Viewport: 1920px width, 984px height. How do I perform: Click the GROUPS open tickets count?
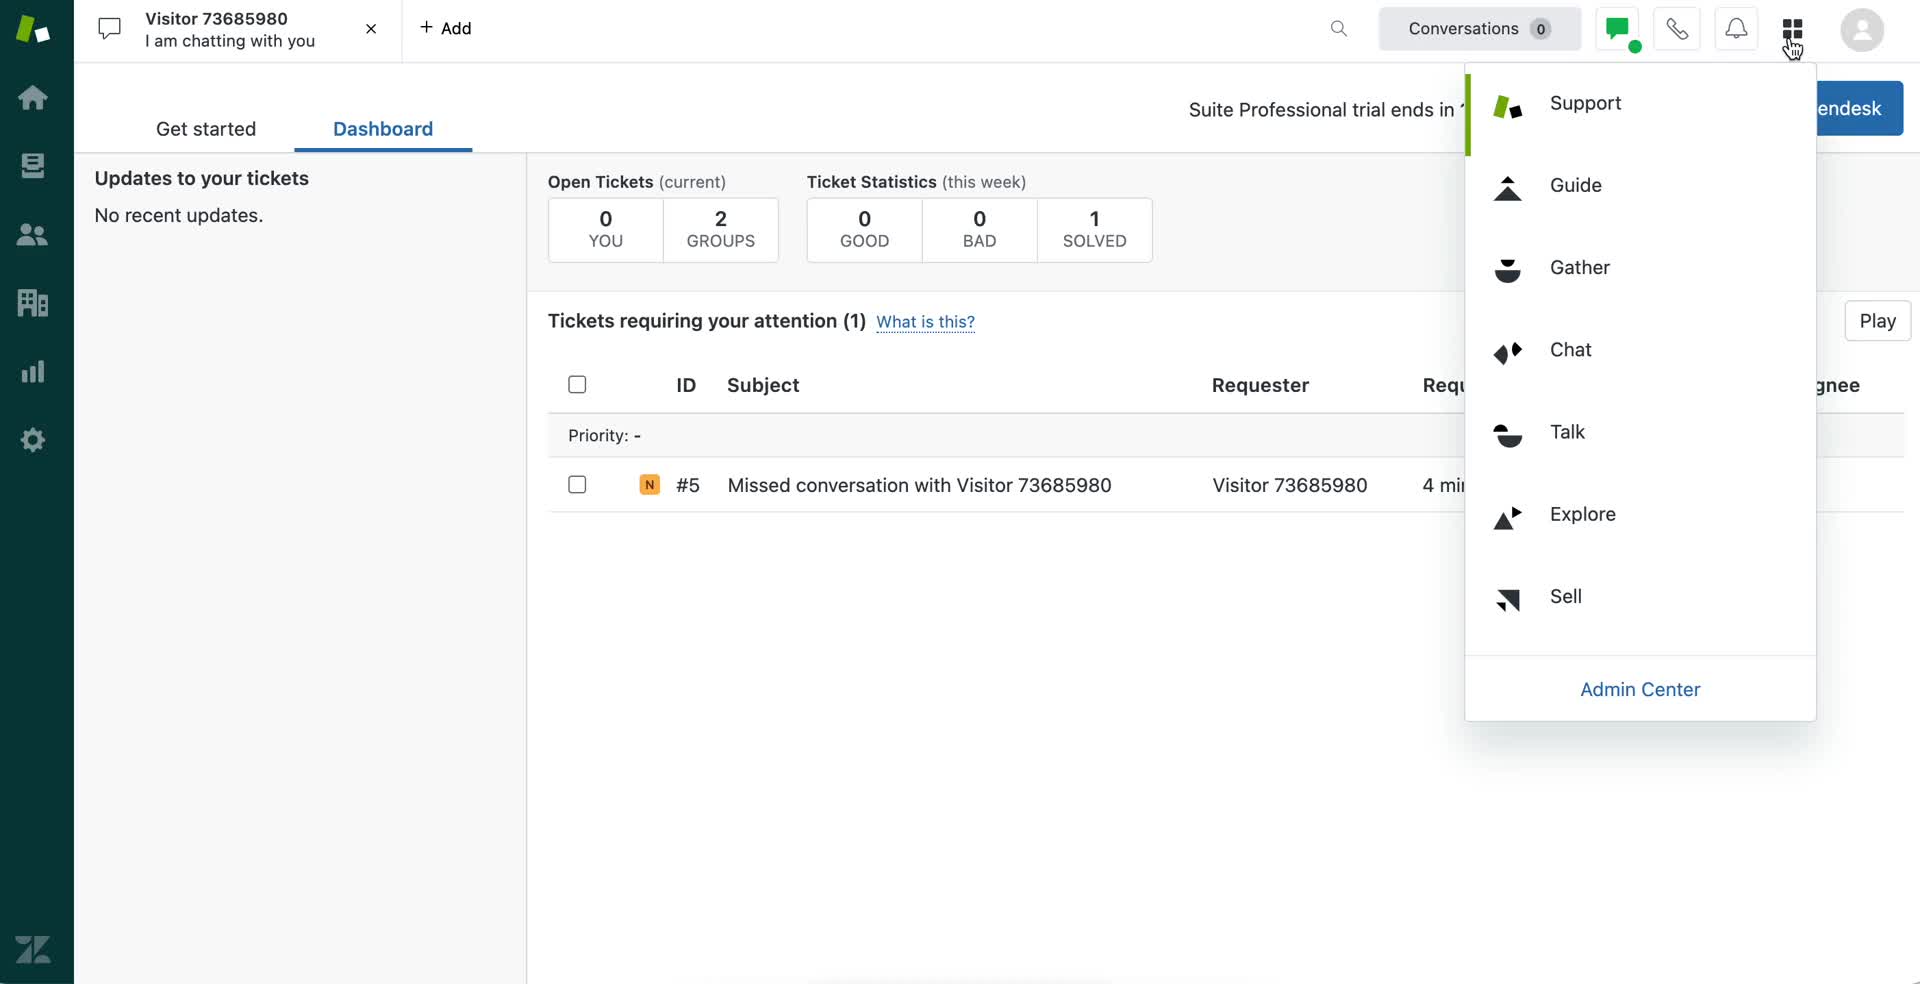pos(721,230)
